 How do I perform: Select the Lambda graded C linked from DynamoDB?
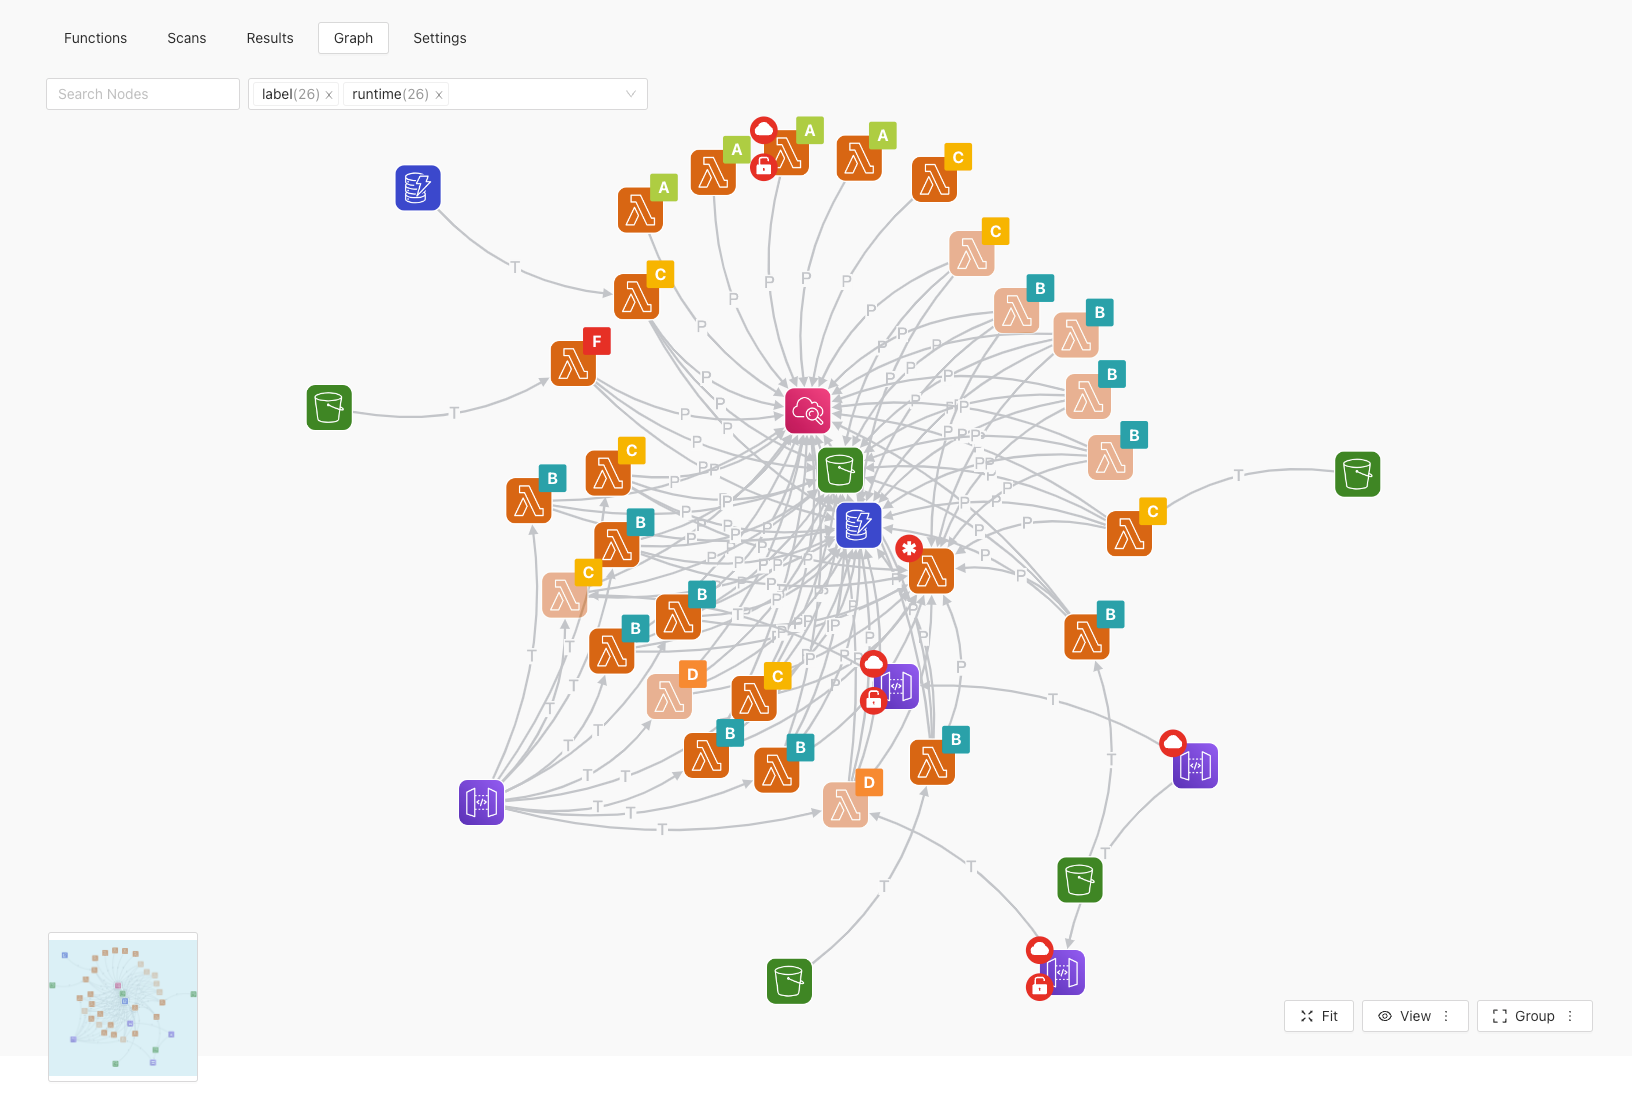(636, 297)
